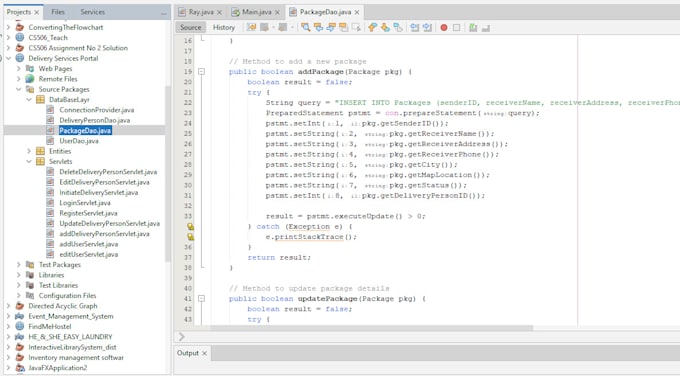The image size is (680, 376).
Task: Minimize the Projects panel group
Action: pos(163,13)
